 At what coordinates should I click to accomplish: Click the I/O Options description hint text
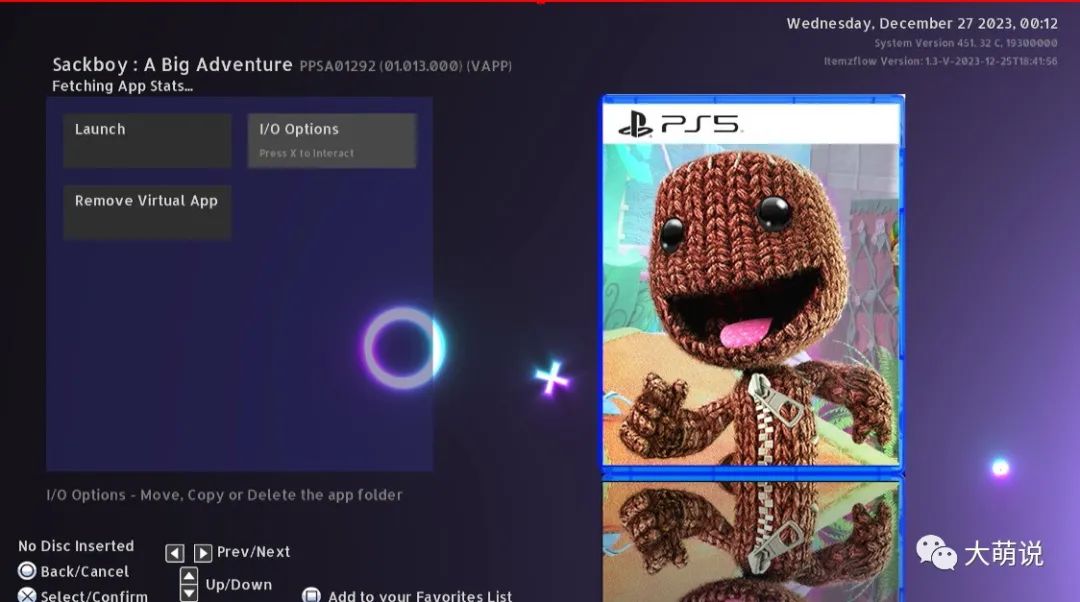225,495
